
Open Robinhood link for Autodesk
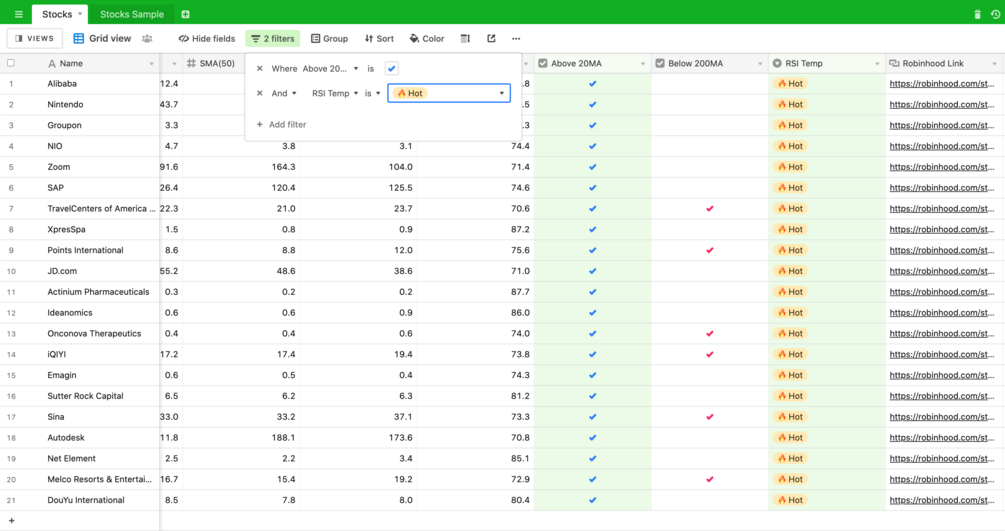click(x=942, y=437)
